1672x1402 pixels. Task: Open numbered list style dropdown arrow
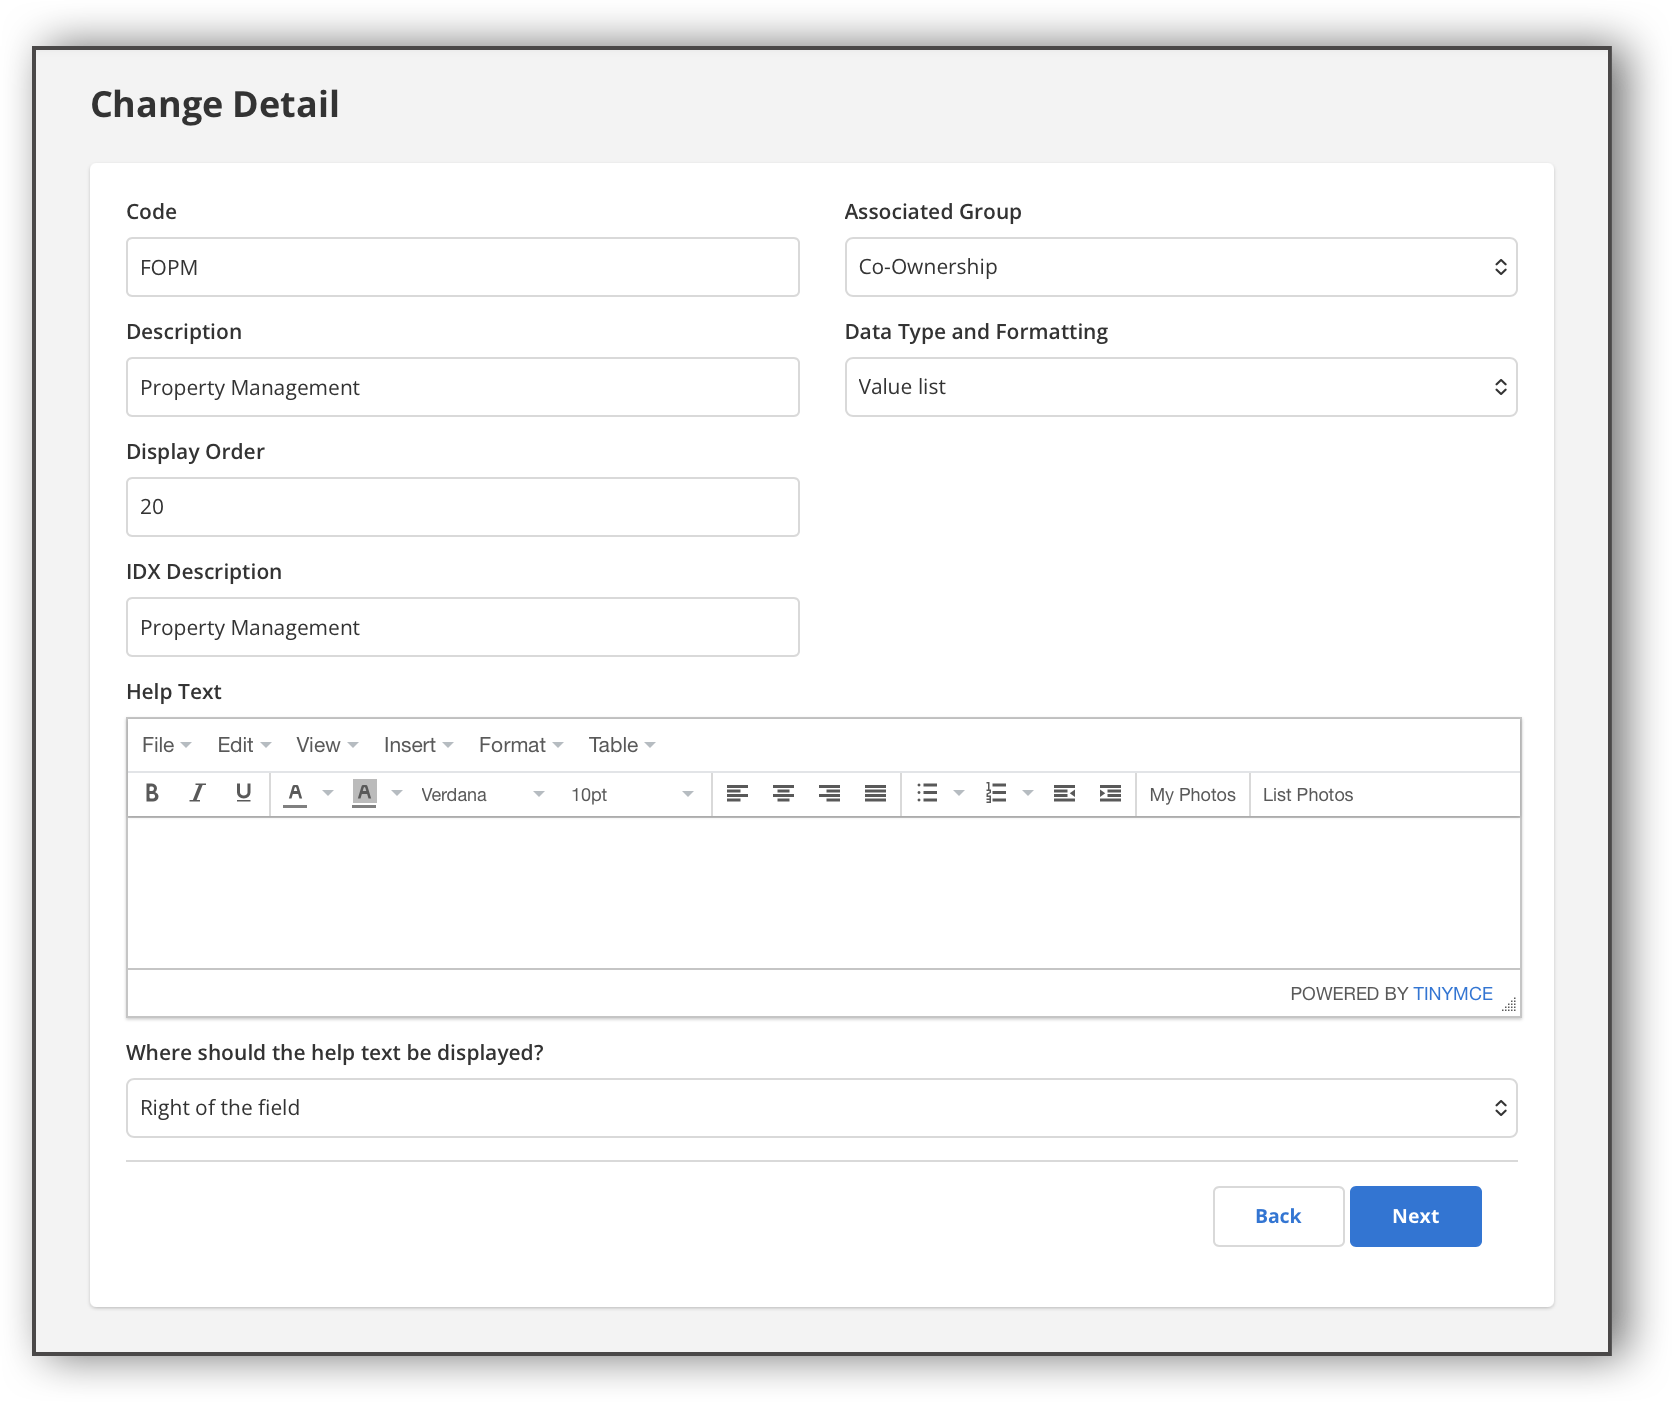tap(1027, 794)
